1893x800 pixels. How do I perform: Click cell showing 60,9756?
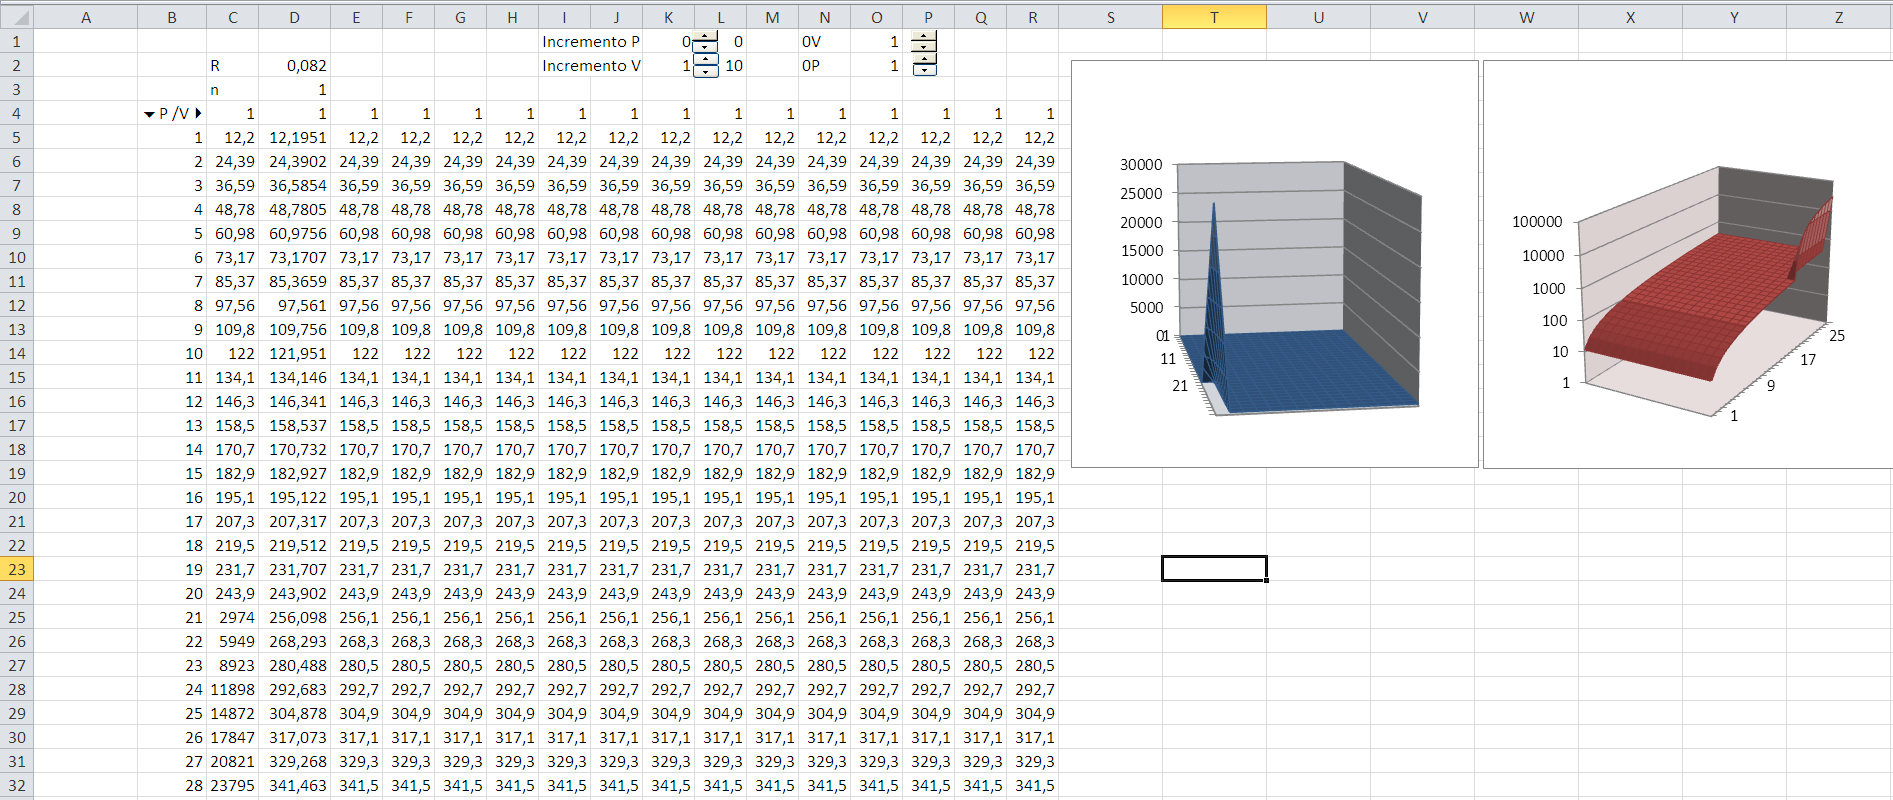click(294, 233)
